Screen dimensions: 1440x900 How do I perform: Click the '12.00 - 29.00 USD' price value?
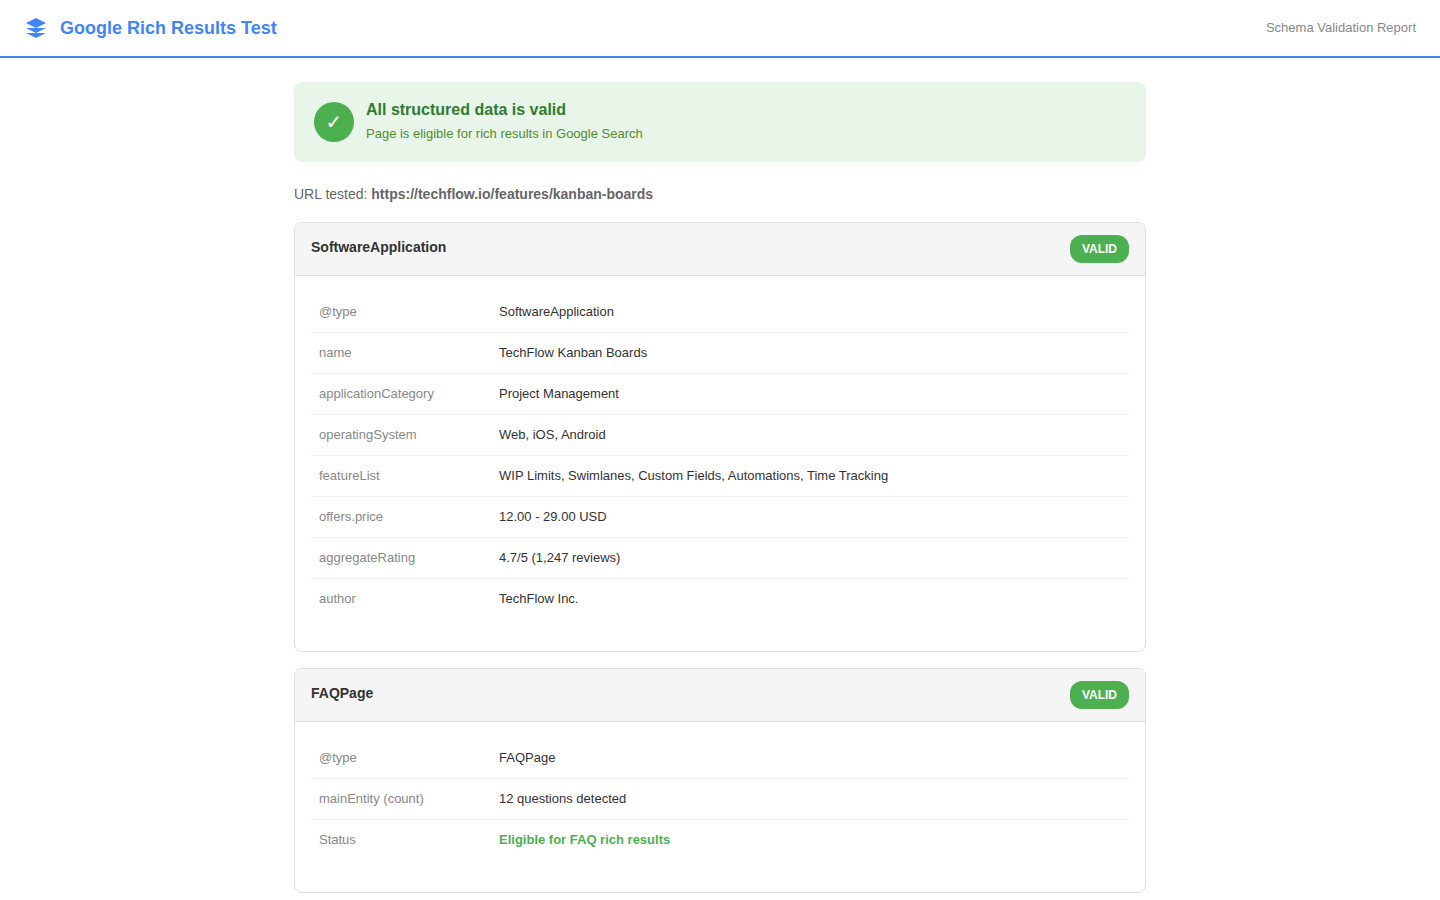click(553, 517)
